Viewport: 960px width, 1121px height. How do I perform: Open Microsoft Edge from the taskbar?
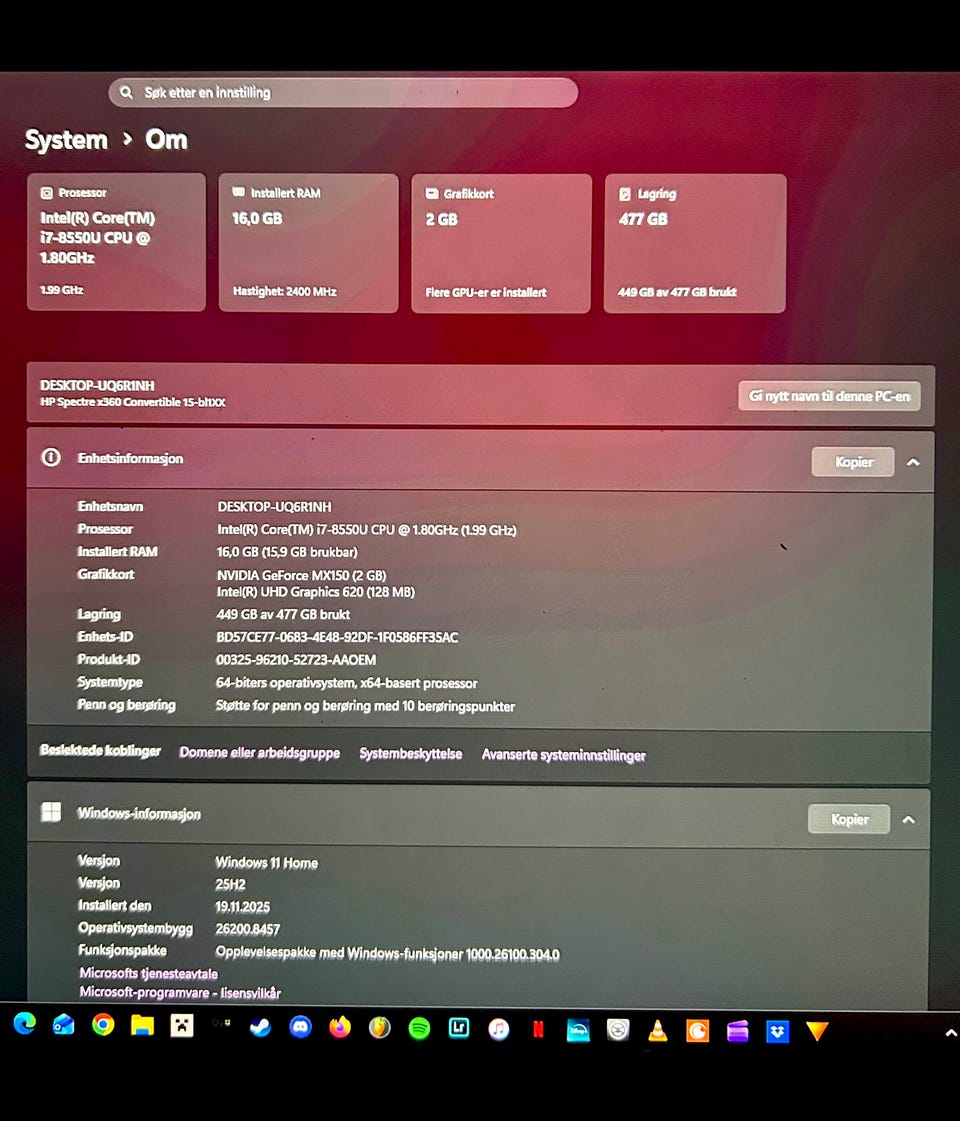pyautogui.click(x=25, y=1025)
